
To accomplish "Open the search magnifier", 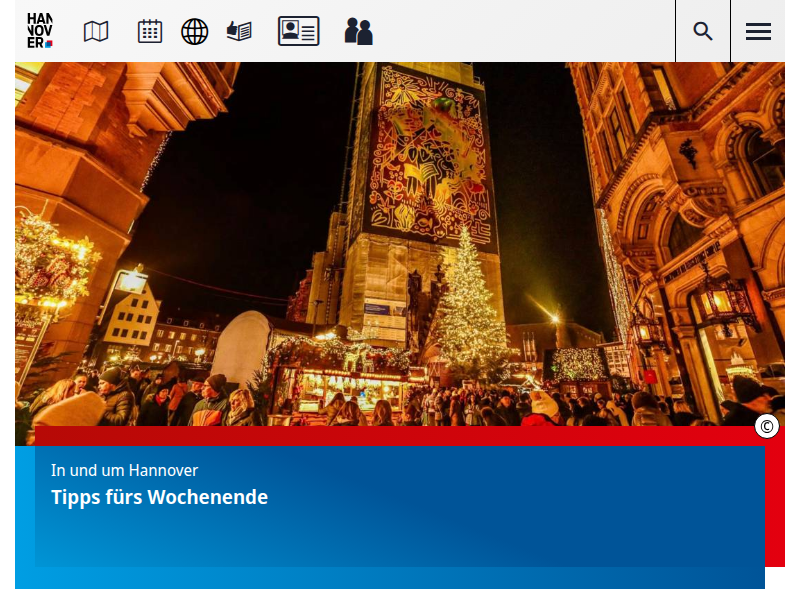I will click(703, 31).
